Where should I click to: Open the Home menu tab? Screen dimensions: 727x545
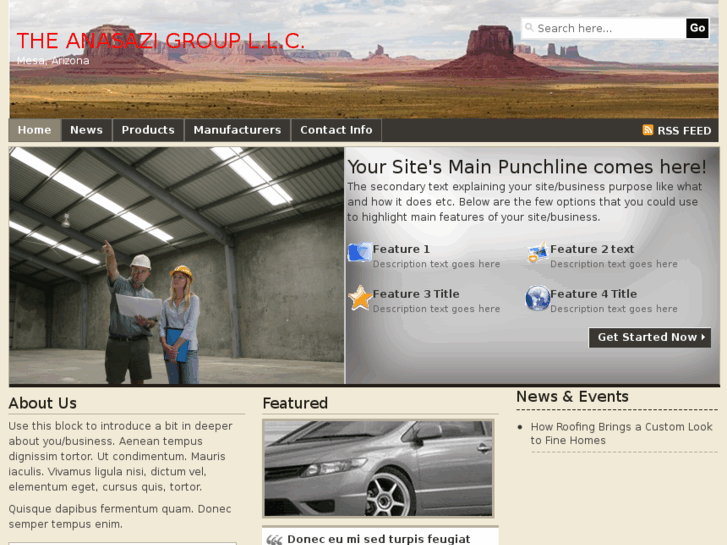point(35,130)
